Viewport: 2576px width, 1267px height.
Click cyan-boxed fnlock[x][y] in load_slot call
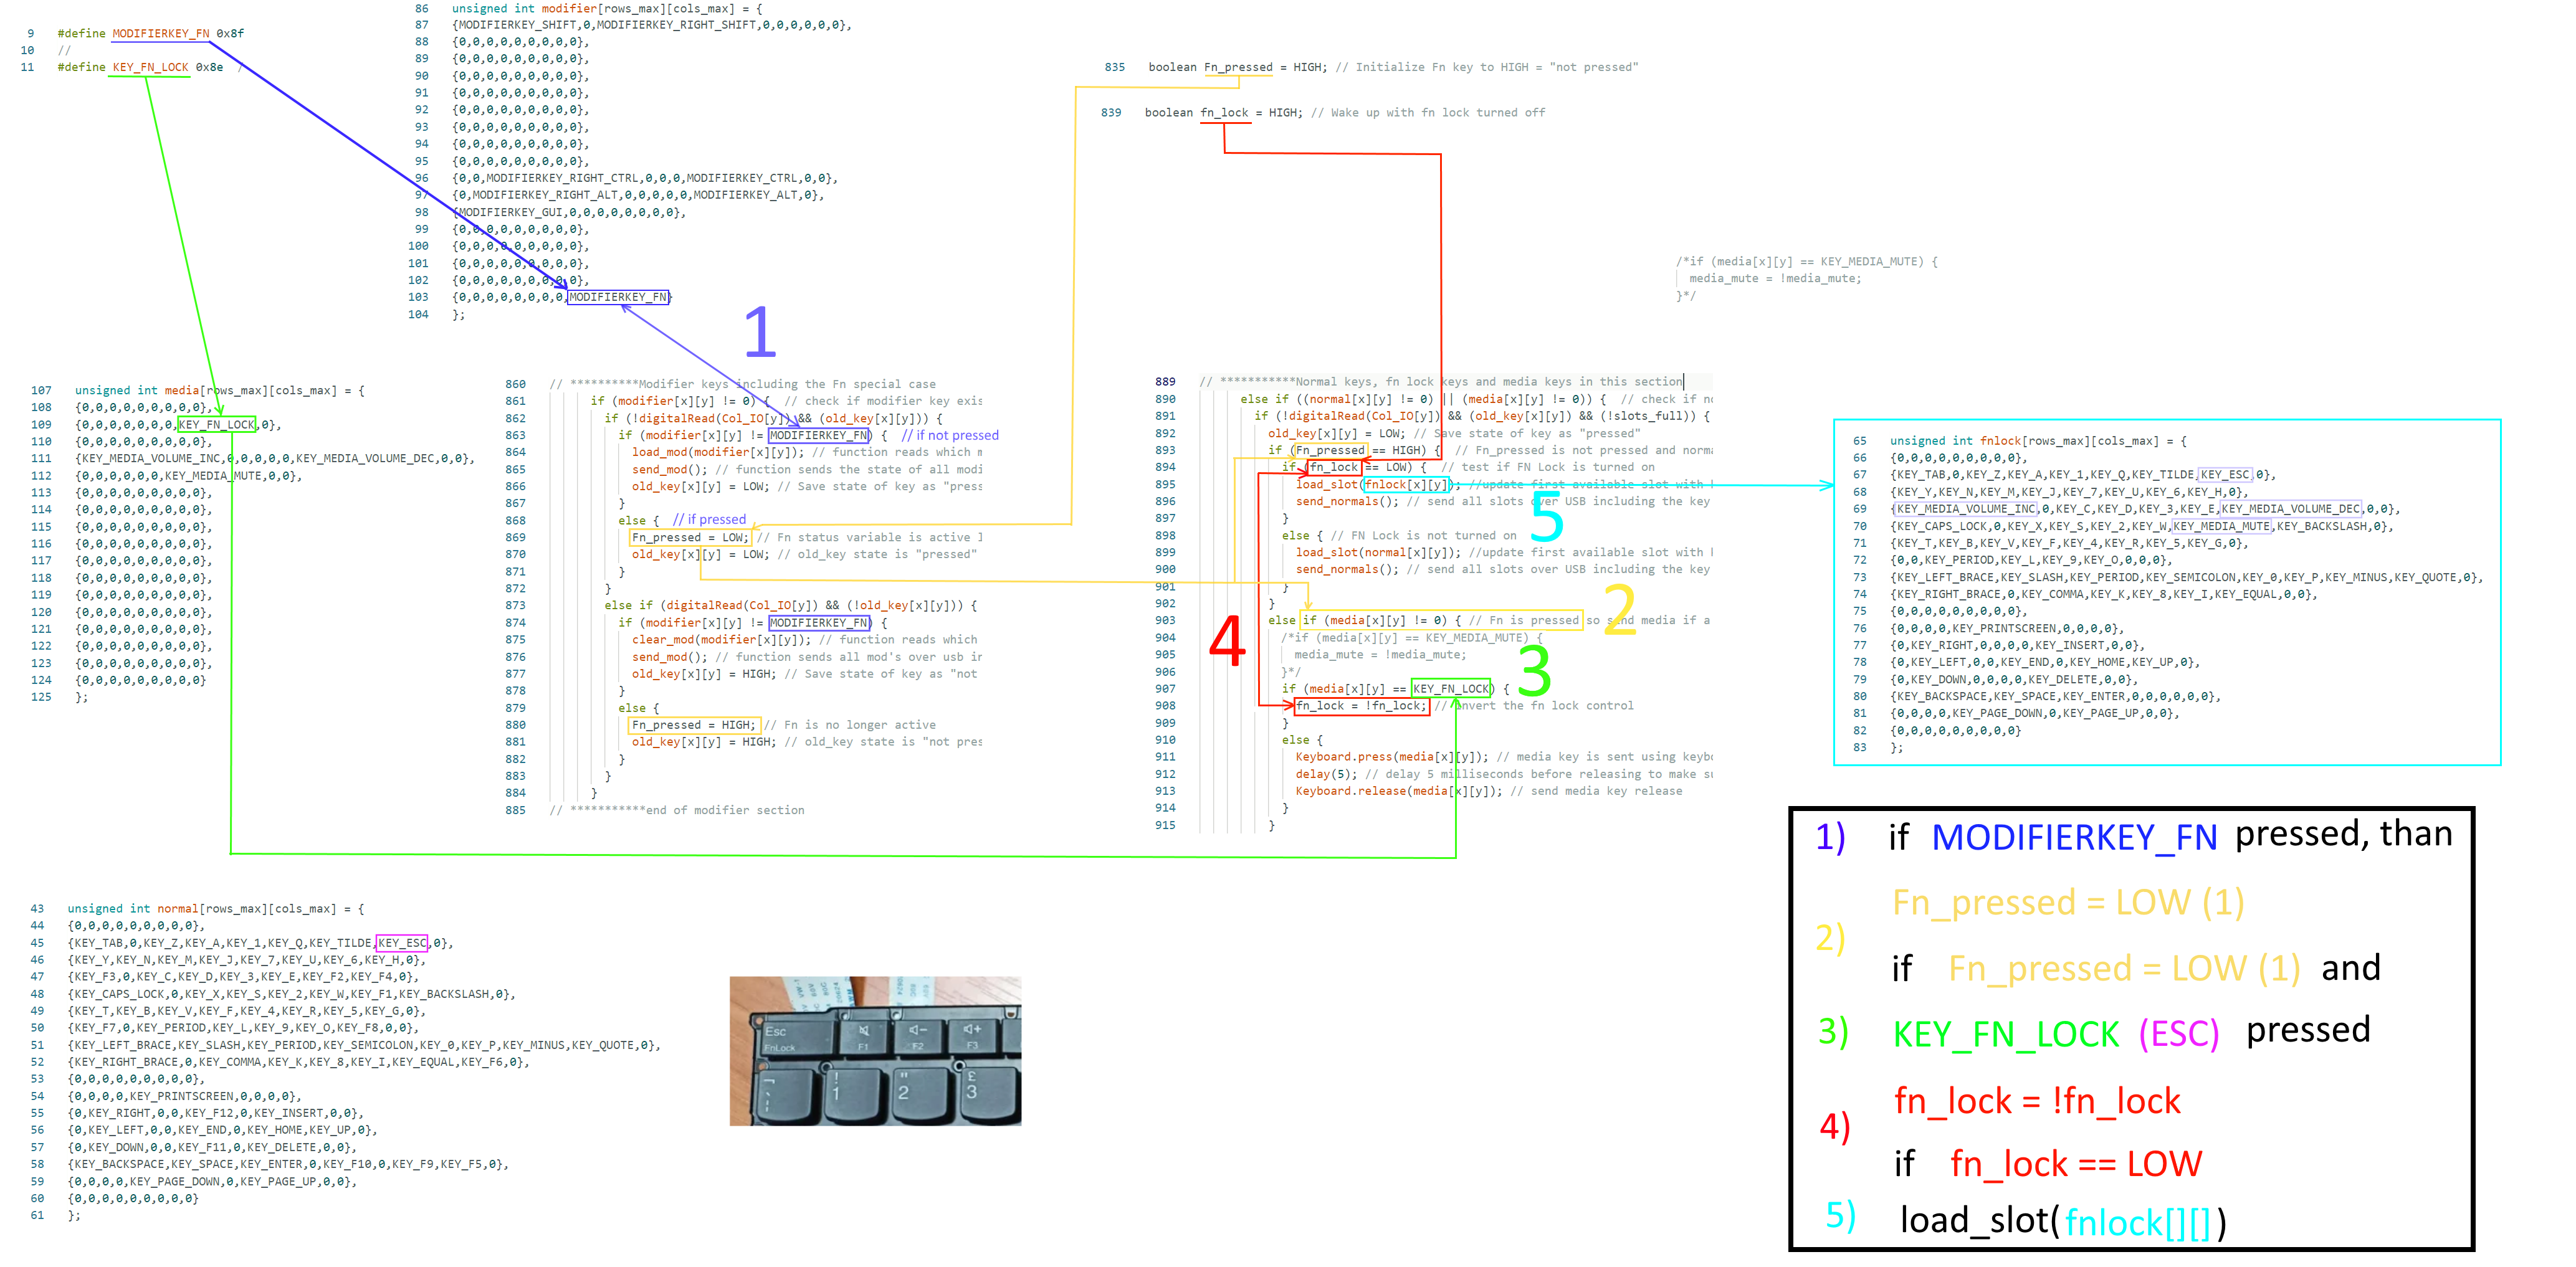click(x=1406, y=484)
